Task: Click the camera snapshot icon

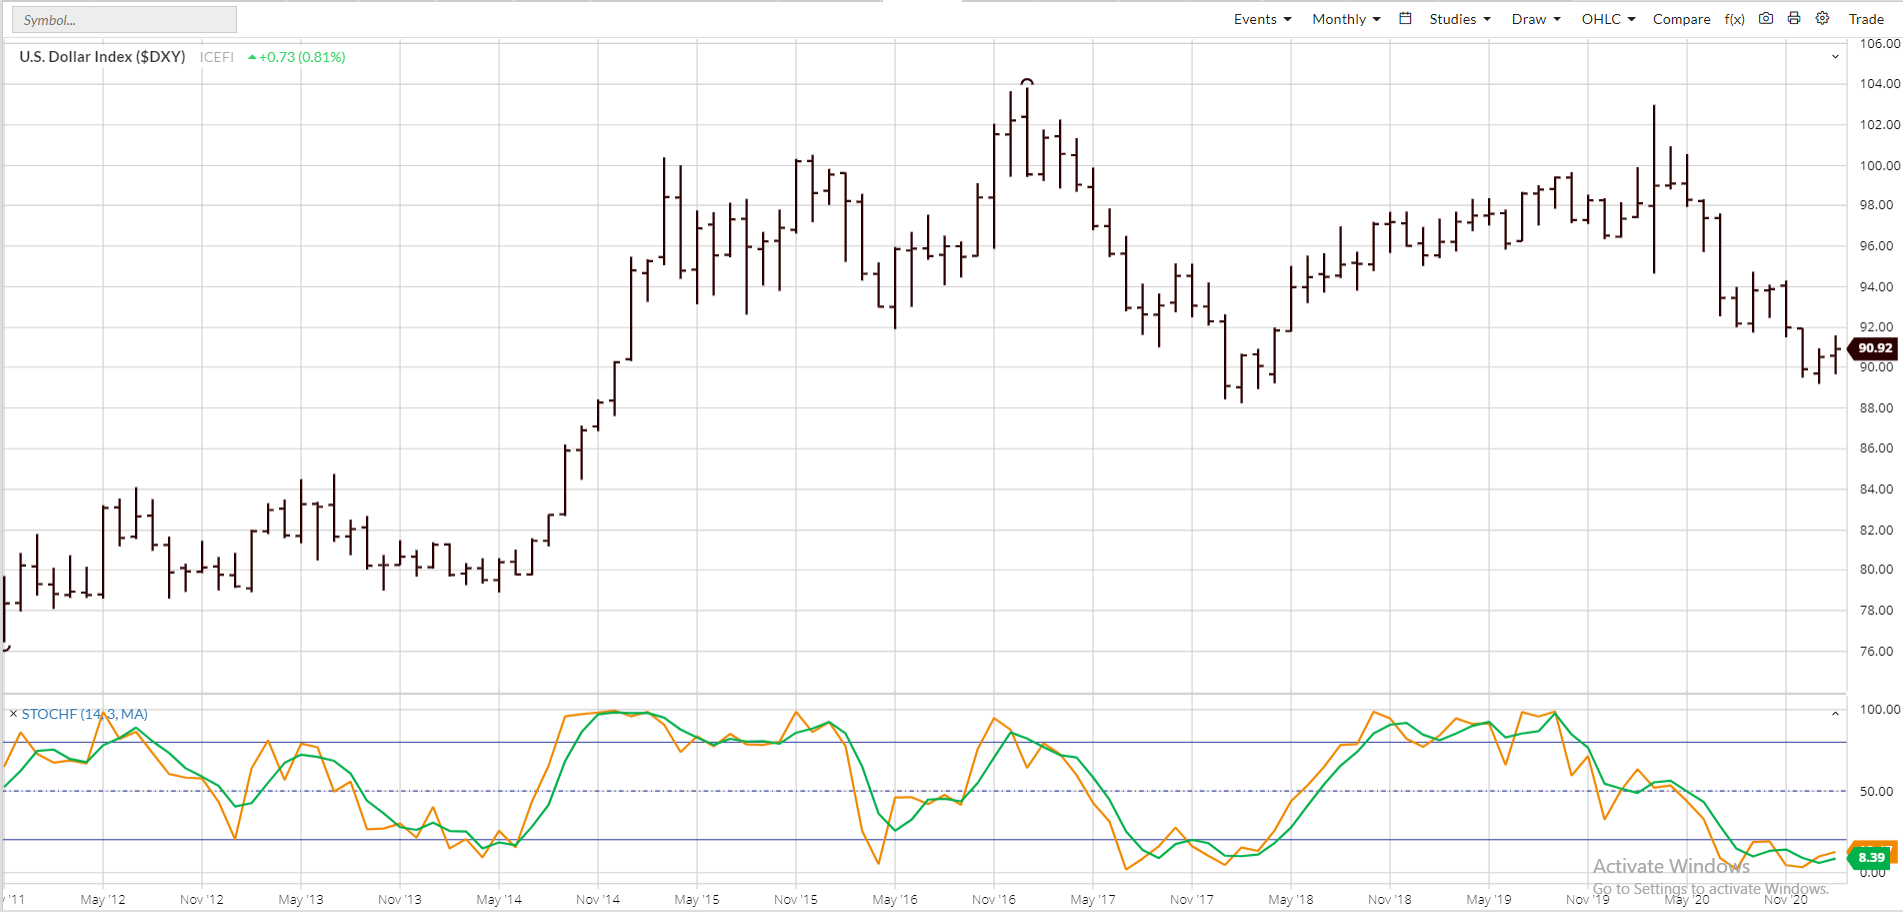Action: (x=1766, y=18)
